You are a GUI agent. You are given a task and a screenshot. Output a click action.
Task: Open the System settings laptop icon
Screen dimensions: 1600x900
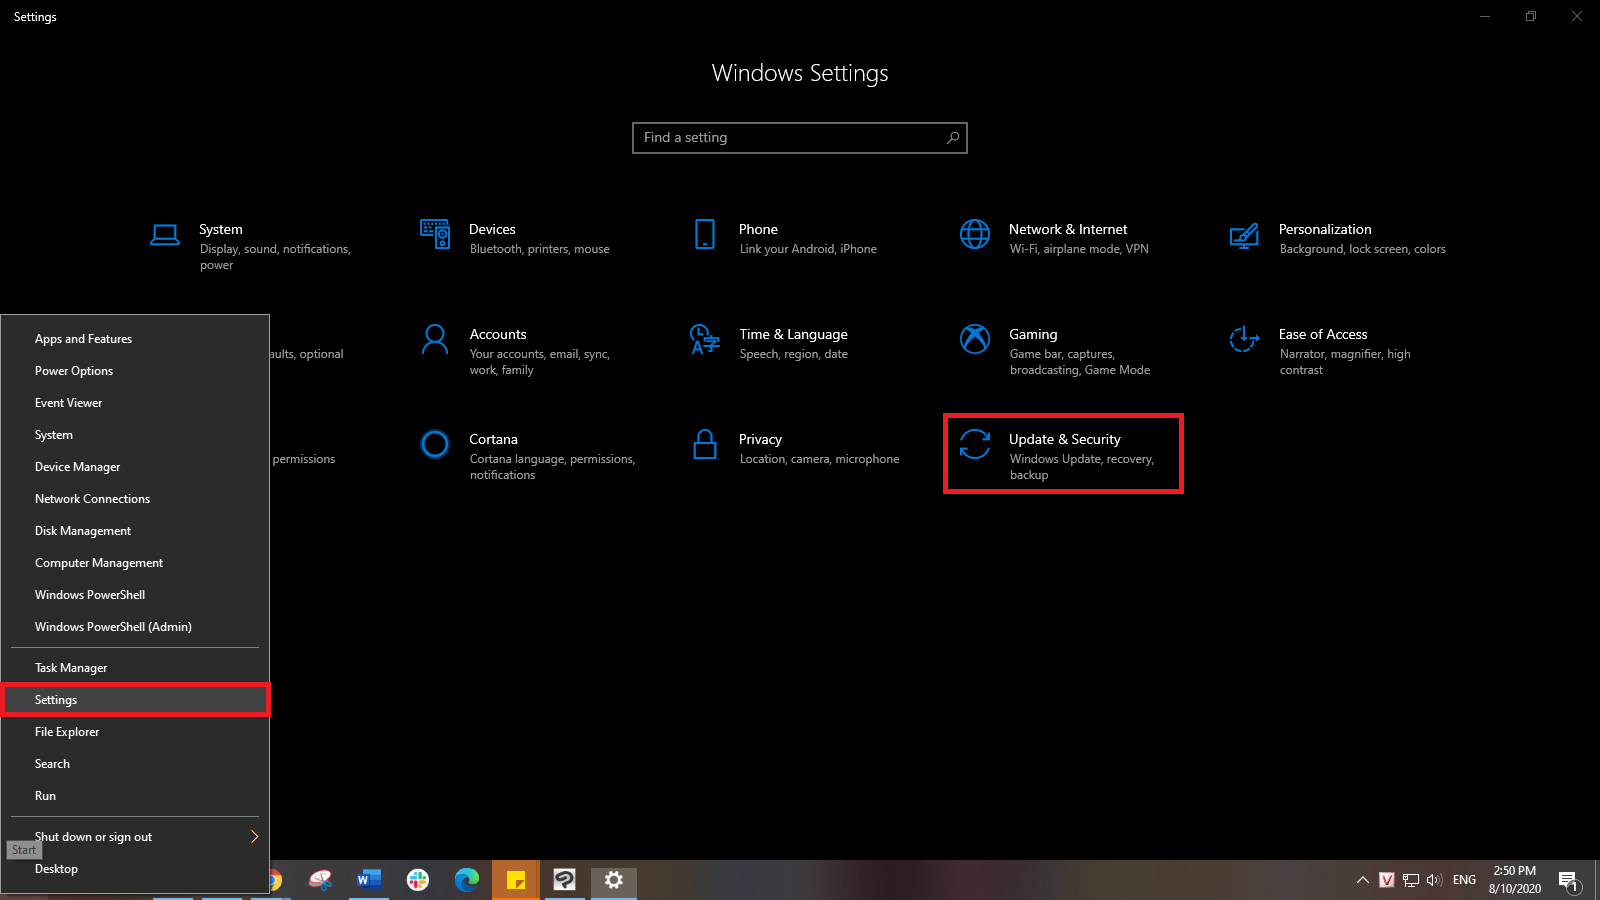coord(165,235)
